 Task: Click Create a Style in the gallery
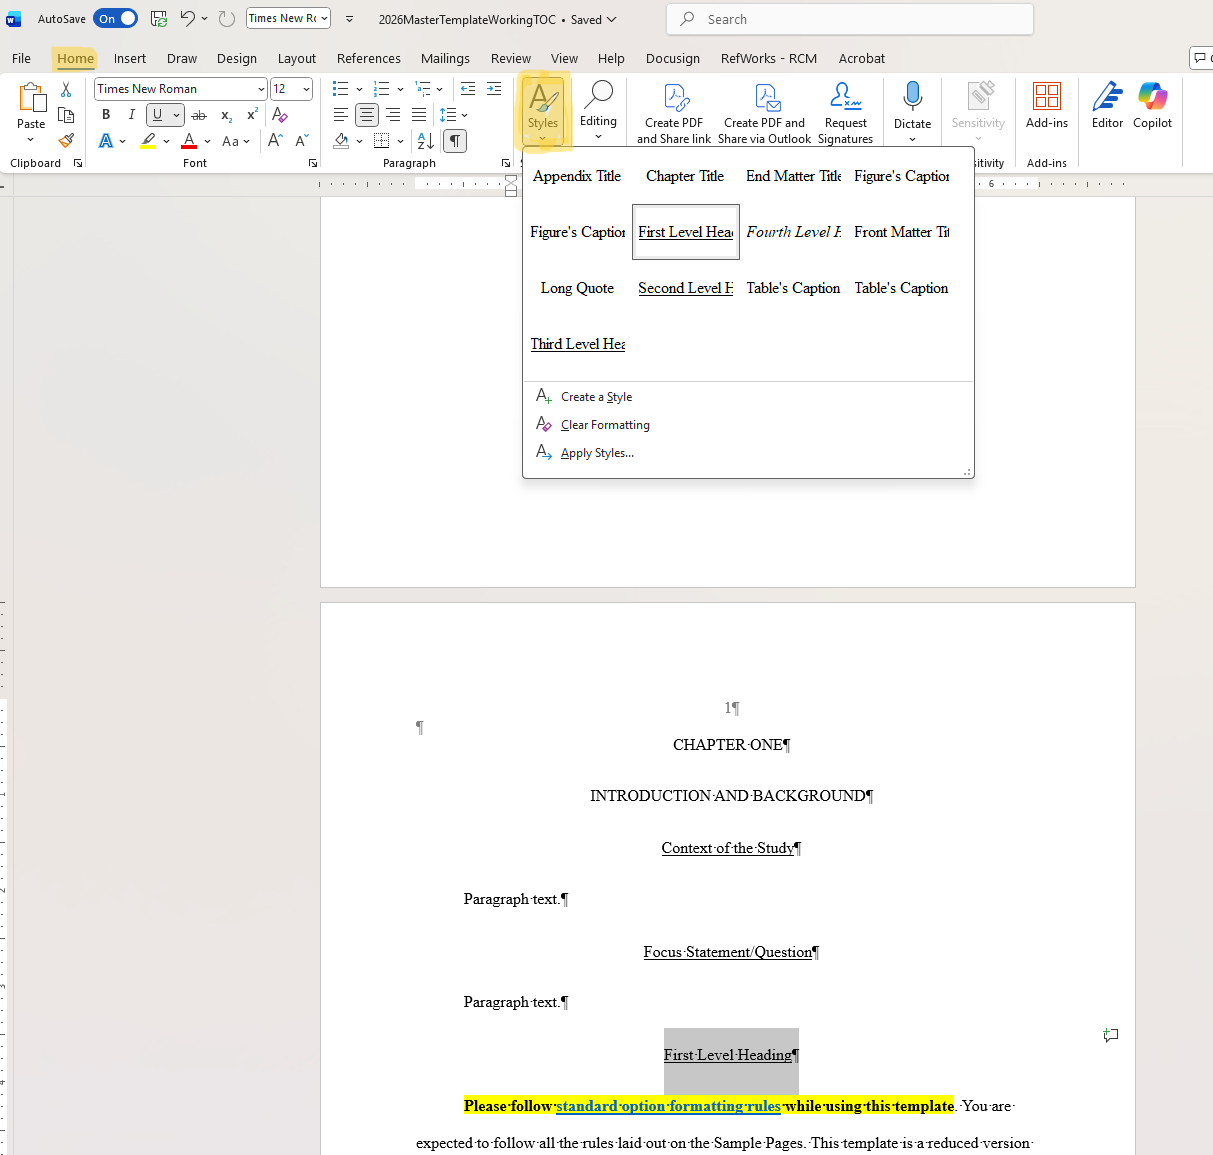click(x=597, y=396)
